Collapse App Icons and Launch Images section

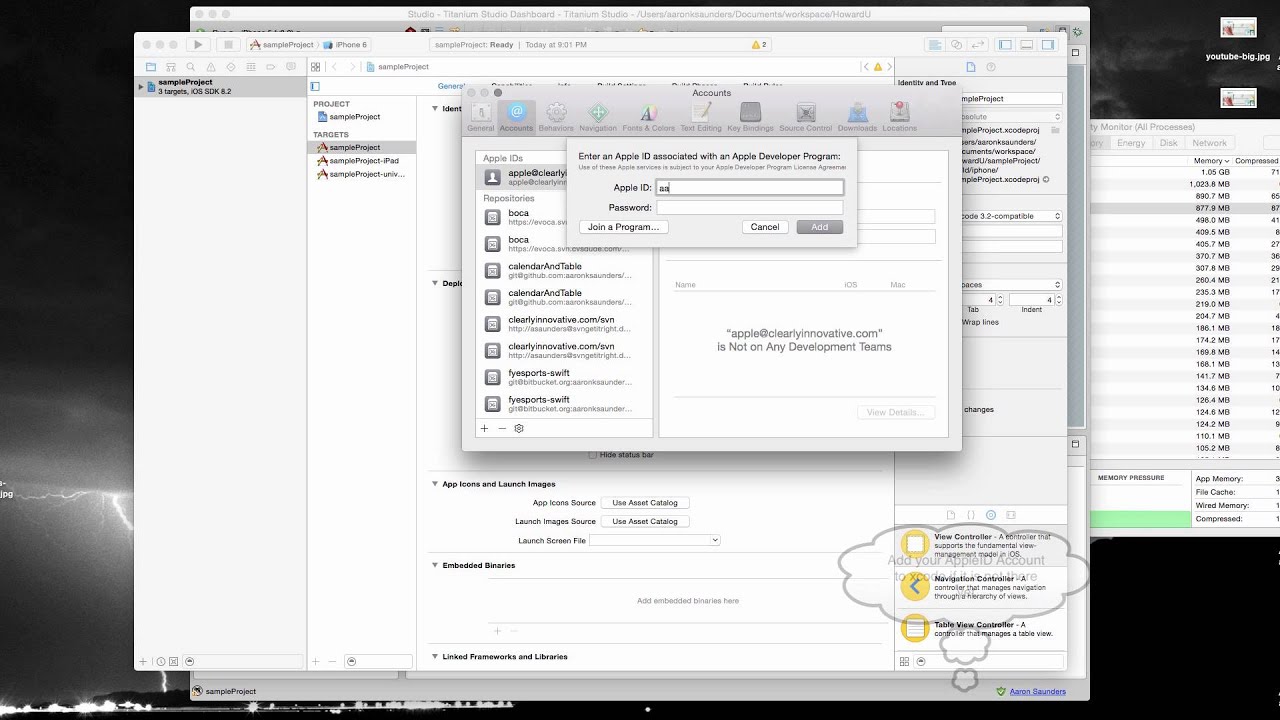tap(435, 484)
